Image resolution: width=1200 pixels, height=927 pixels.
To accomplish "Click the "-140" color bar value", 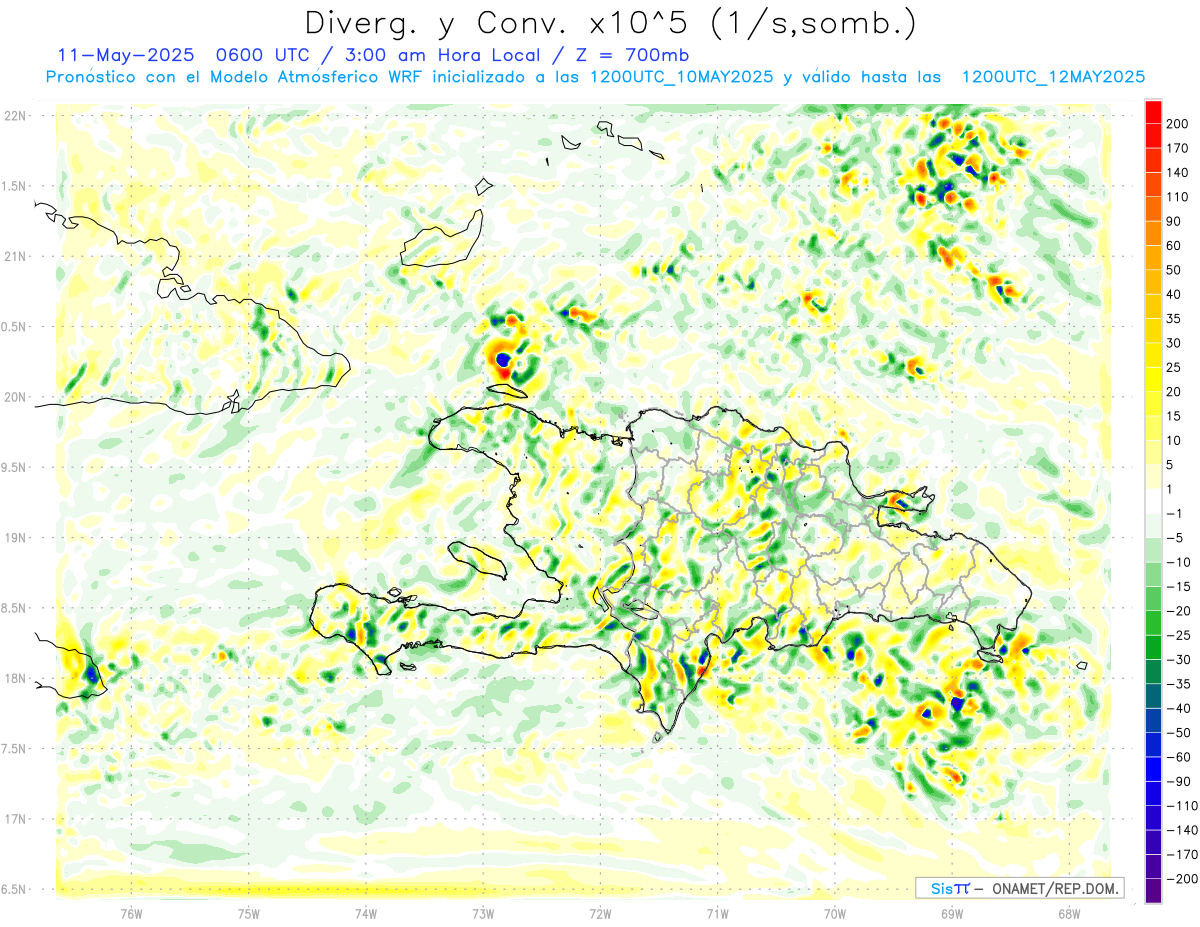I will click(1180, 830).
